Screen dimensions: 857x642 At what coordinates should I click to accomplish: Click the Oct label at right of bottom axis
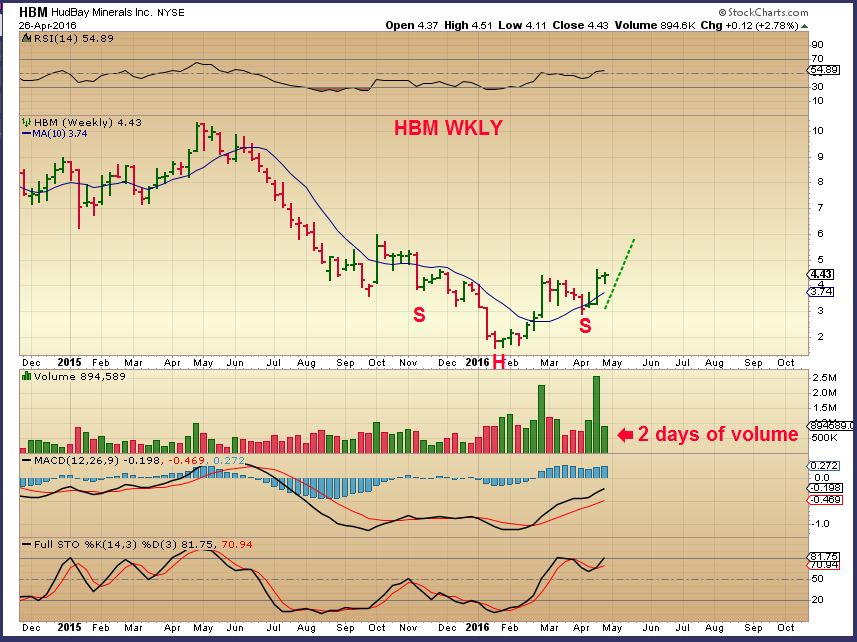785,627
